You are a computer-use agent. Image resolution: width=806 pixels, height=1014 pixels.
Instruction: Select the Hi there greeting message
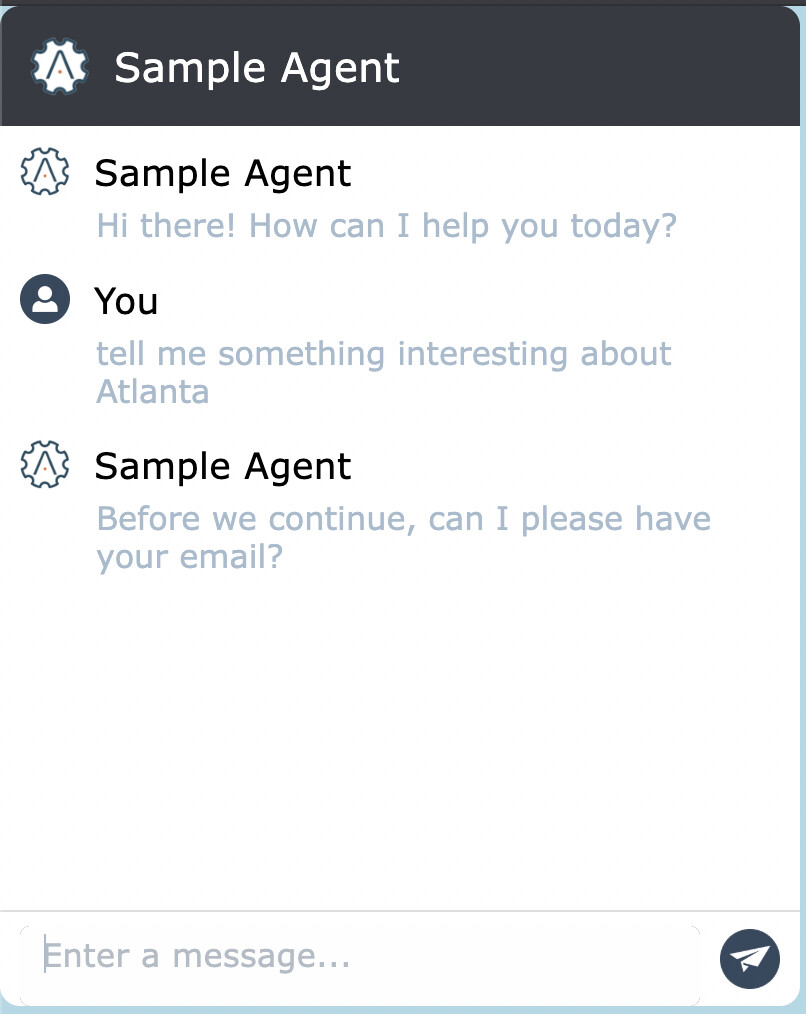pos(386,225)
